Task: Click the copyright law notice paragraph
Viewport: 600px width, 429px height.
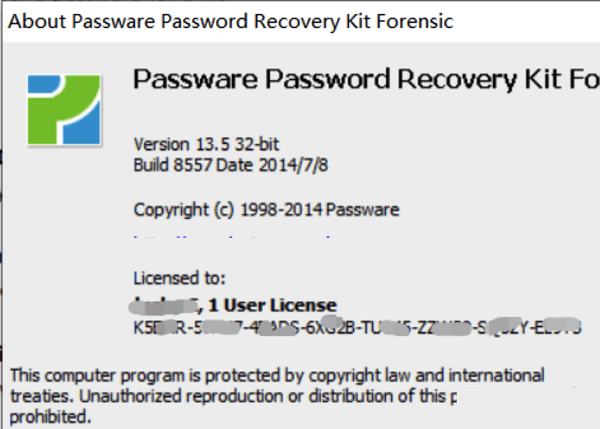Action: 277,396
